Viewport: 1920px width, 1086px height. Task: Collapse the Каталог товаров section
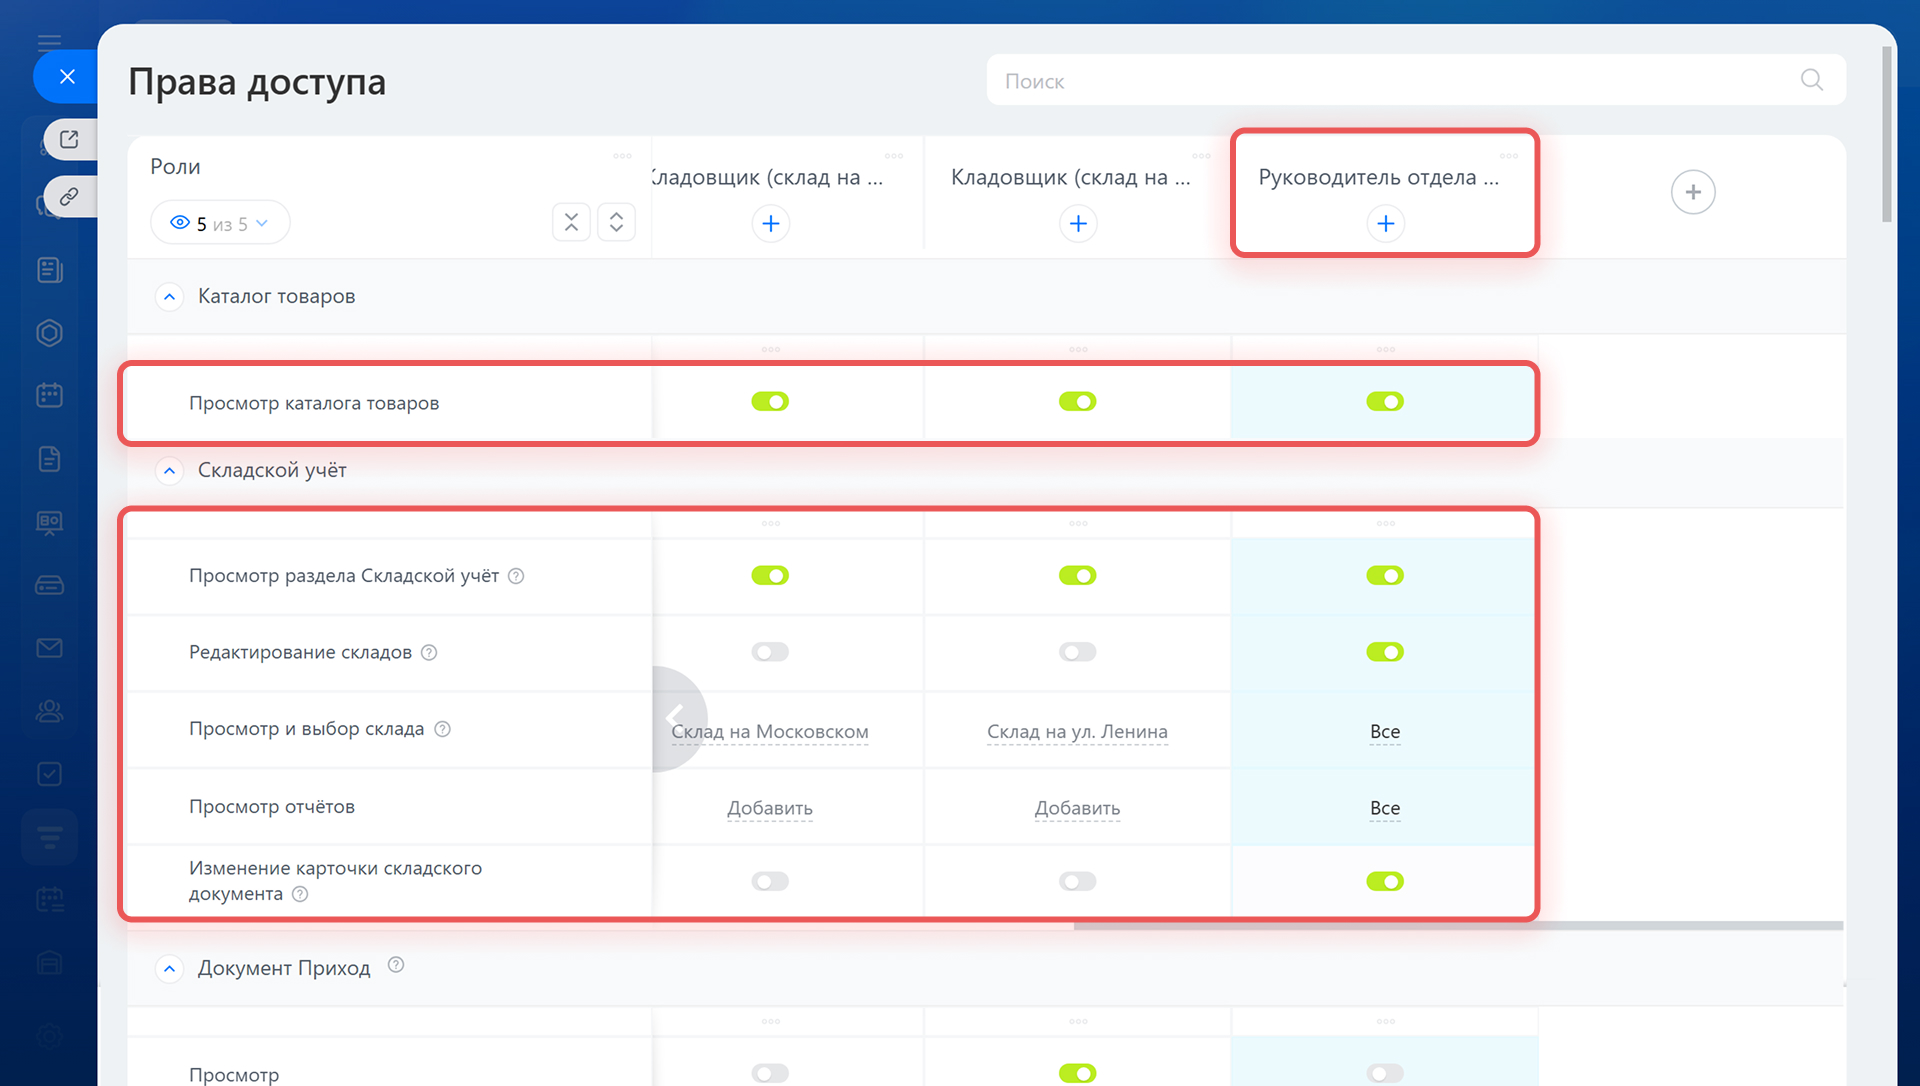coord(169,297)
